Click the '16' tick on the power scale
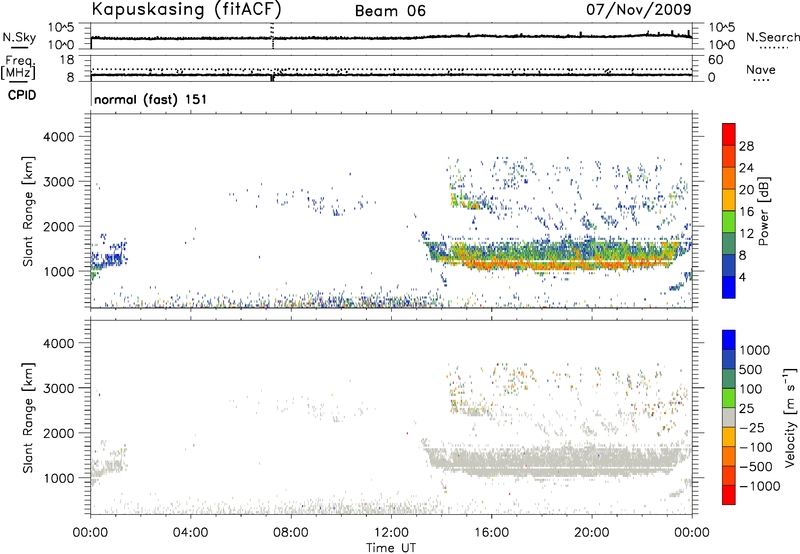This screenshot has height=554, width=800. [x=746, y=212]
